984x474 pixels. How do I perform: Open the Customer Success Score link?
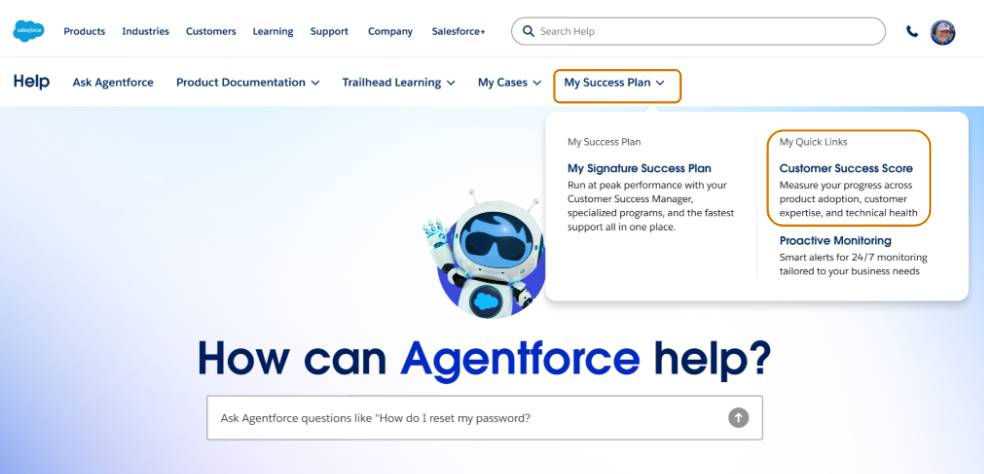click(846, 168)
